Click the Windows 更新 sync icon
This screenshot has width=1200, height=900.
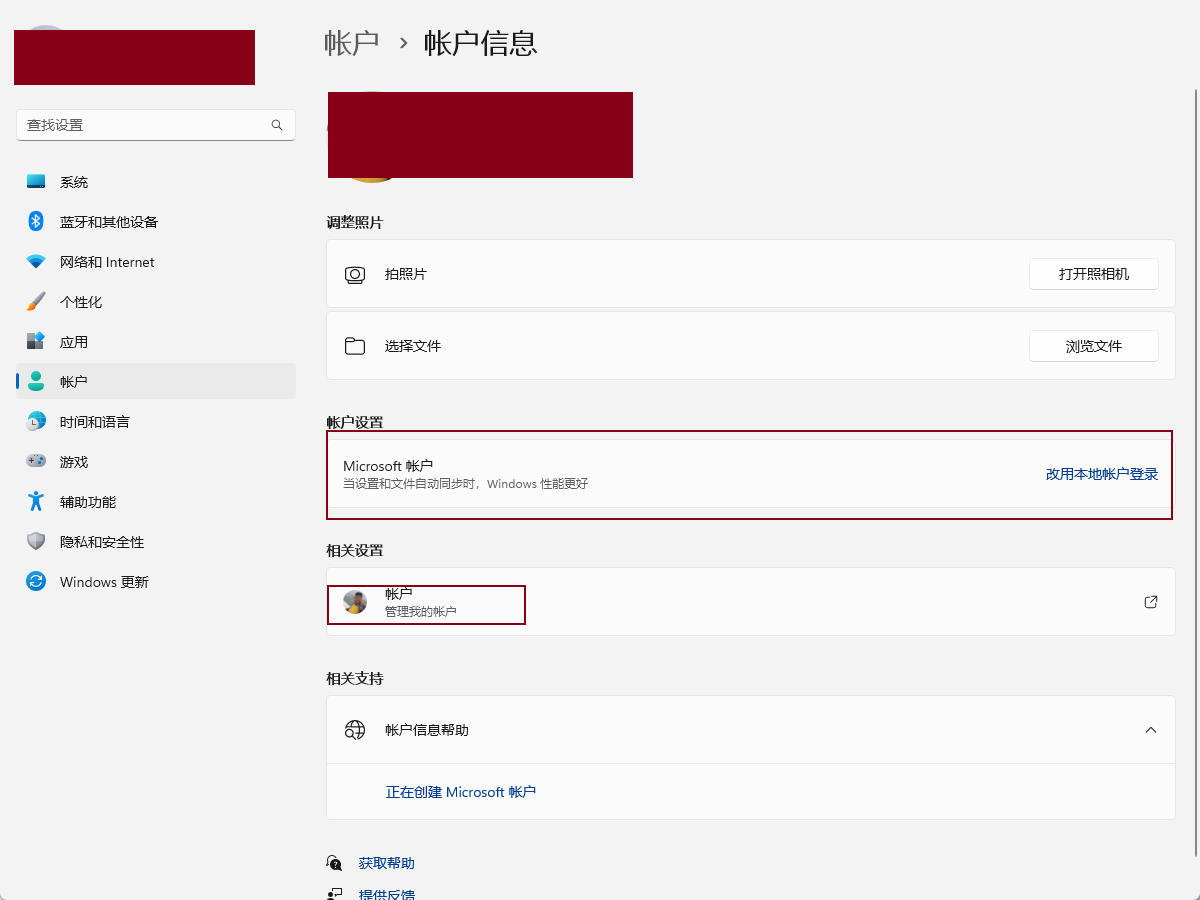(36, 582)
